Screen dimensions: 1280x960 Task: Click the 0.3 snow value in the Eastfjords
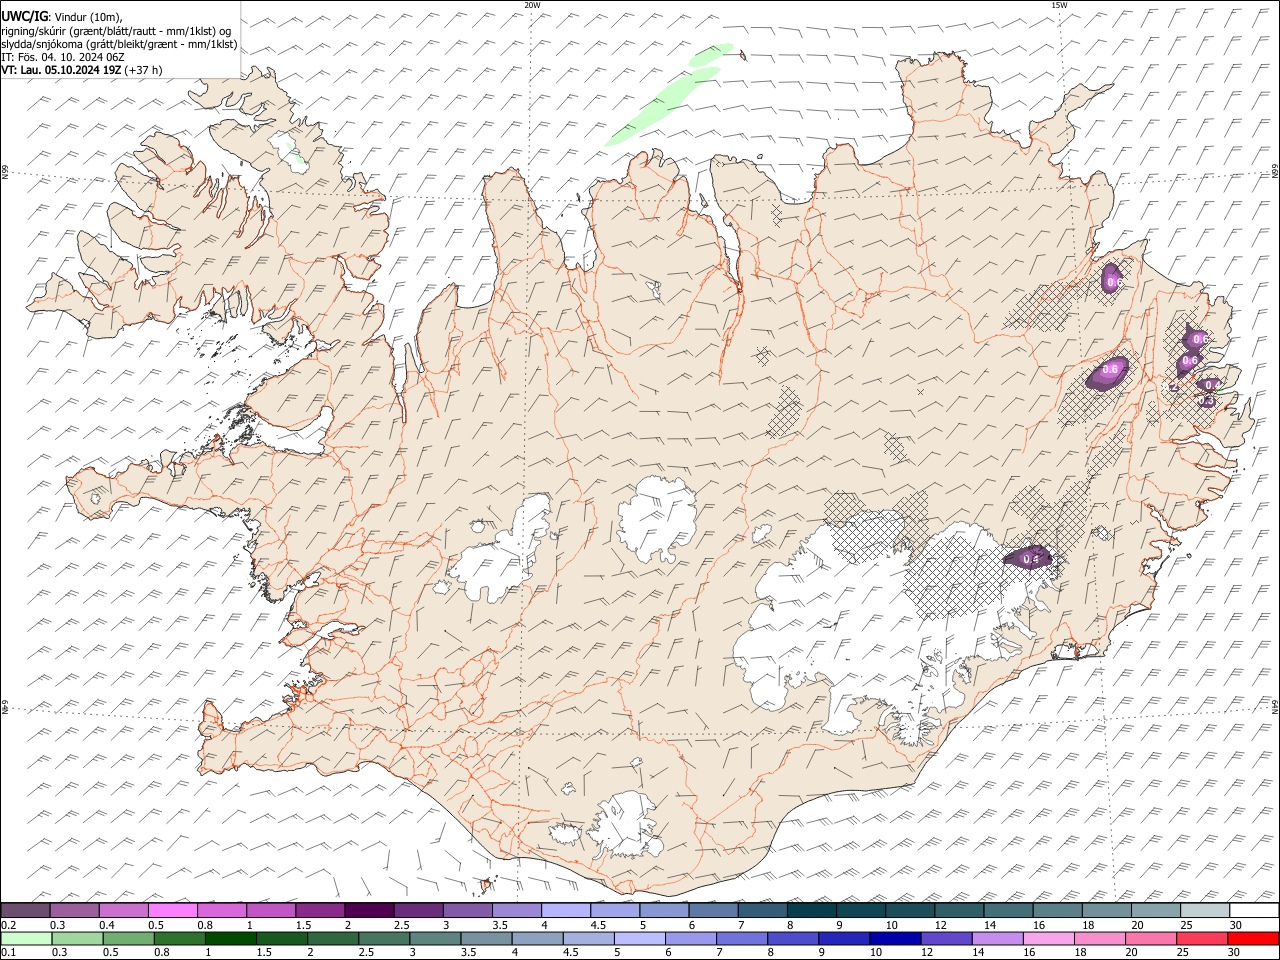[x=1206, y=401]
